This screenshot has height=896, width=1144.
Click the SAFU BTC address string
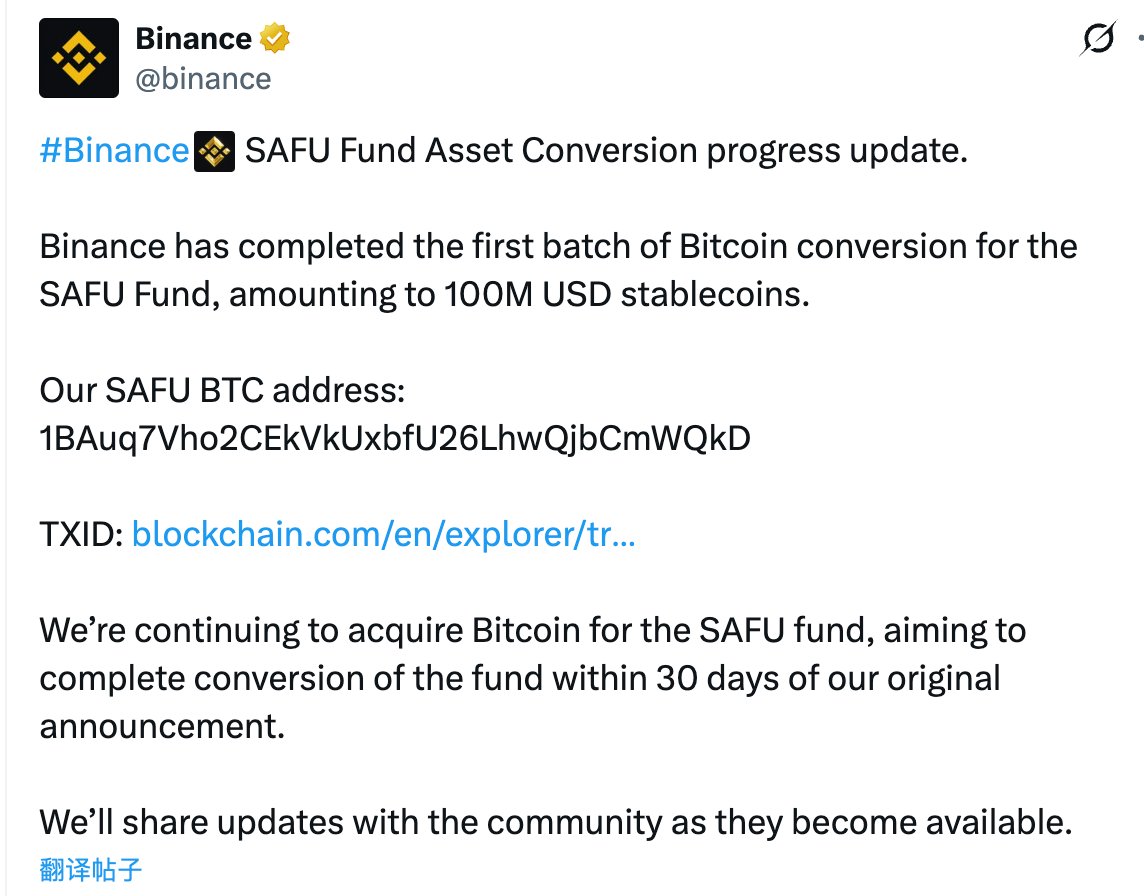395,438
